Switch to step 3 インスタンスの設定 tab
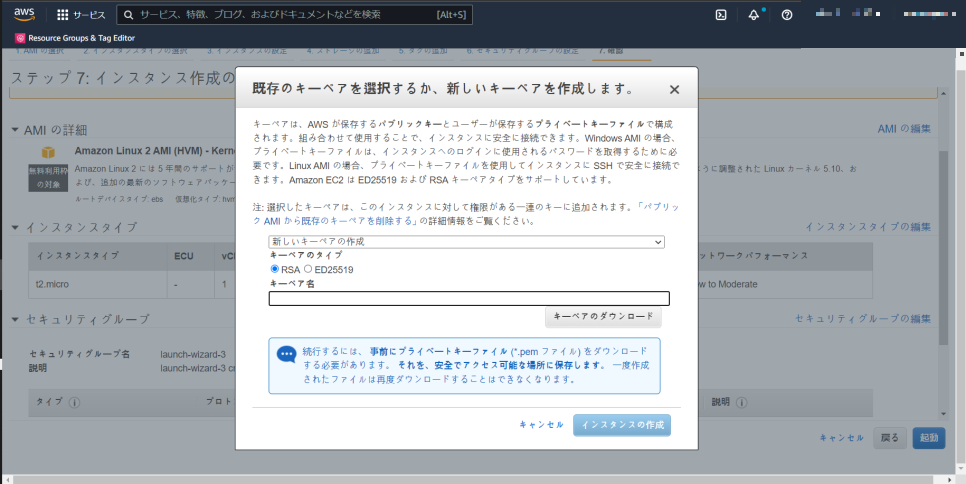 (247, 50)
